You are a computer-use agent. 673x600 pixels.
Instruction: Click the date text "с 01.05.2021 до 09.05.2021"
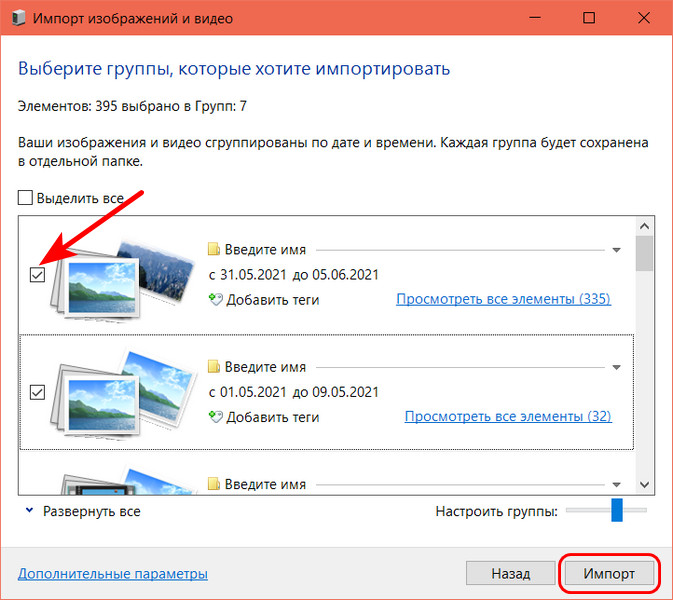[x=294, y=392]
